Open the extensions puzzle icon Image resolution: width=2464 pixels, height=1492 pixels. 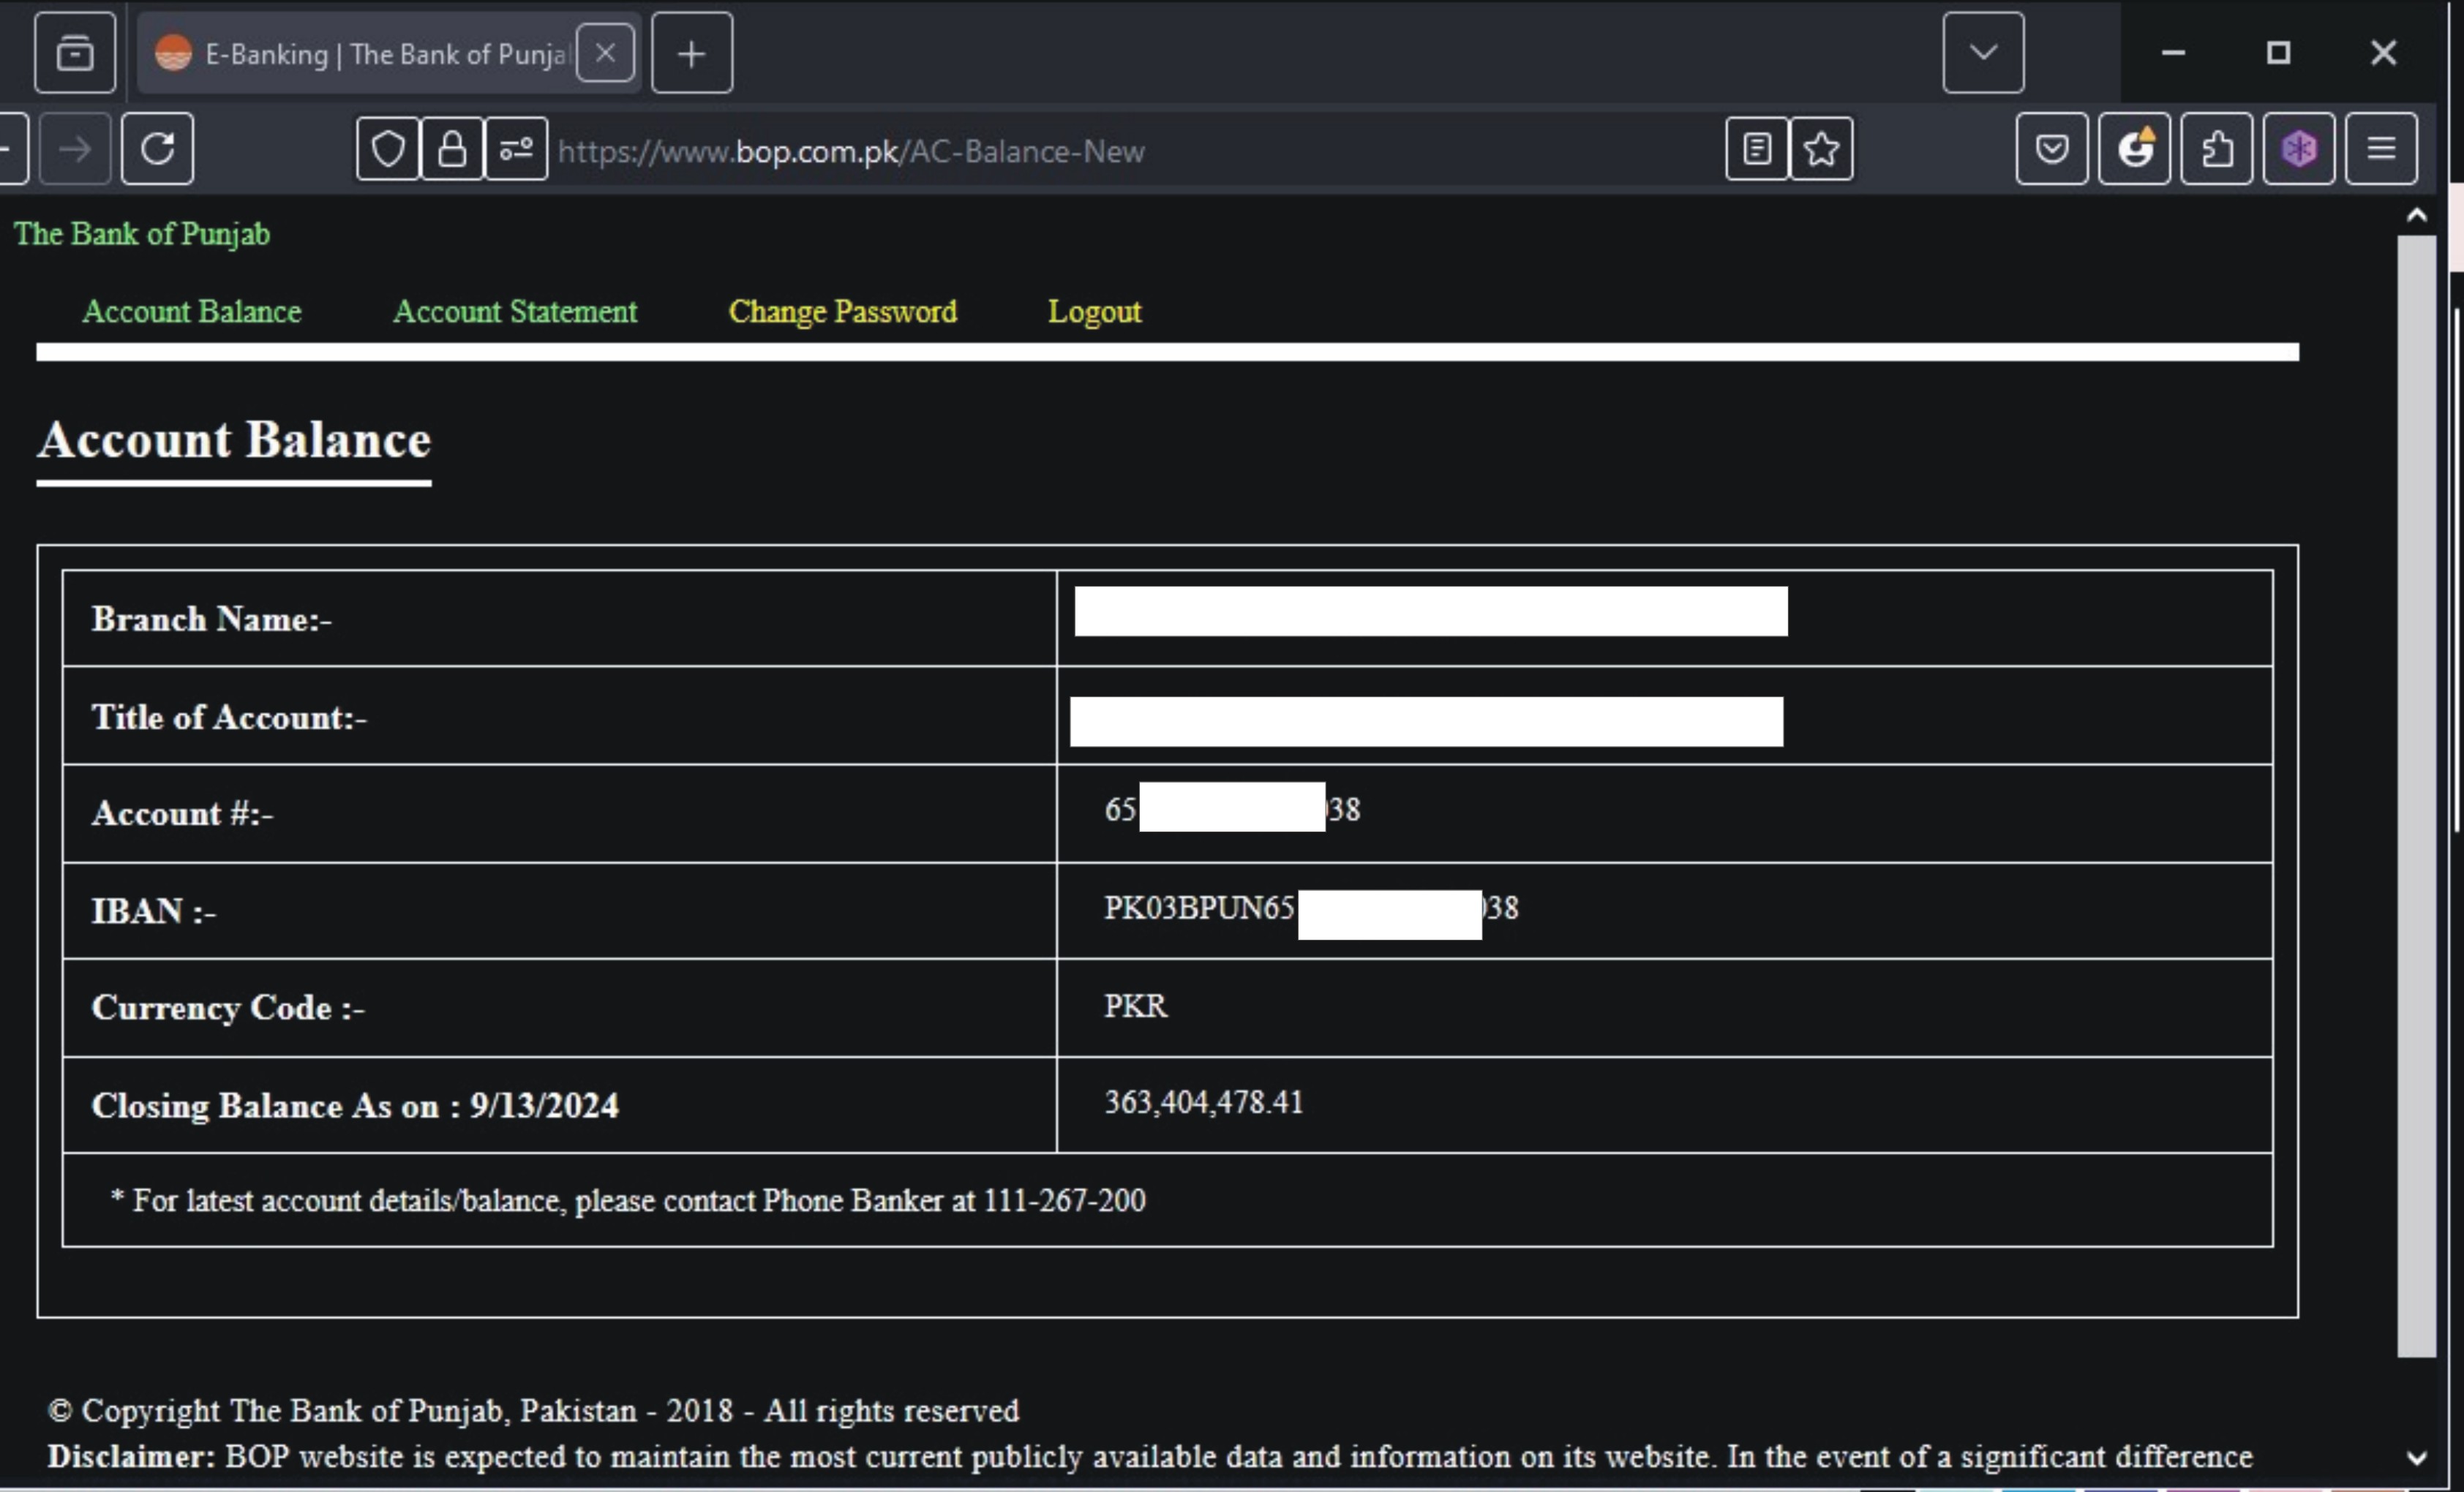pyautogui.click(x=2216, y=150)
